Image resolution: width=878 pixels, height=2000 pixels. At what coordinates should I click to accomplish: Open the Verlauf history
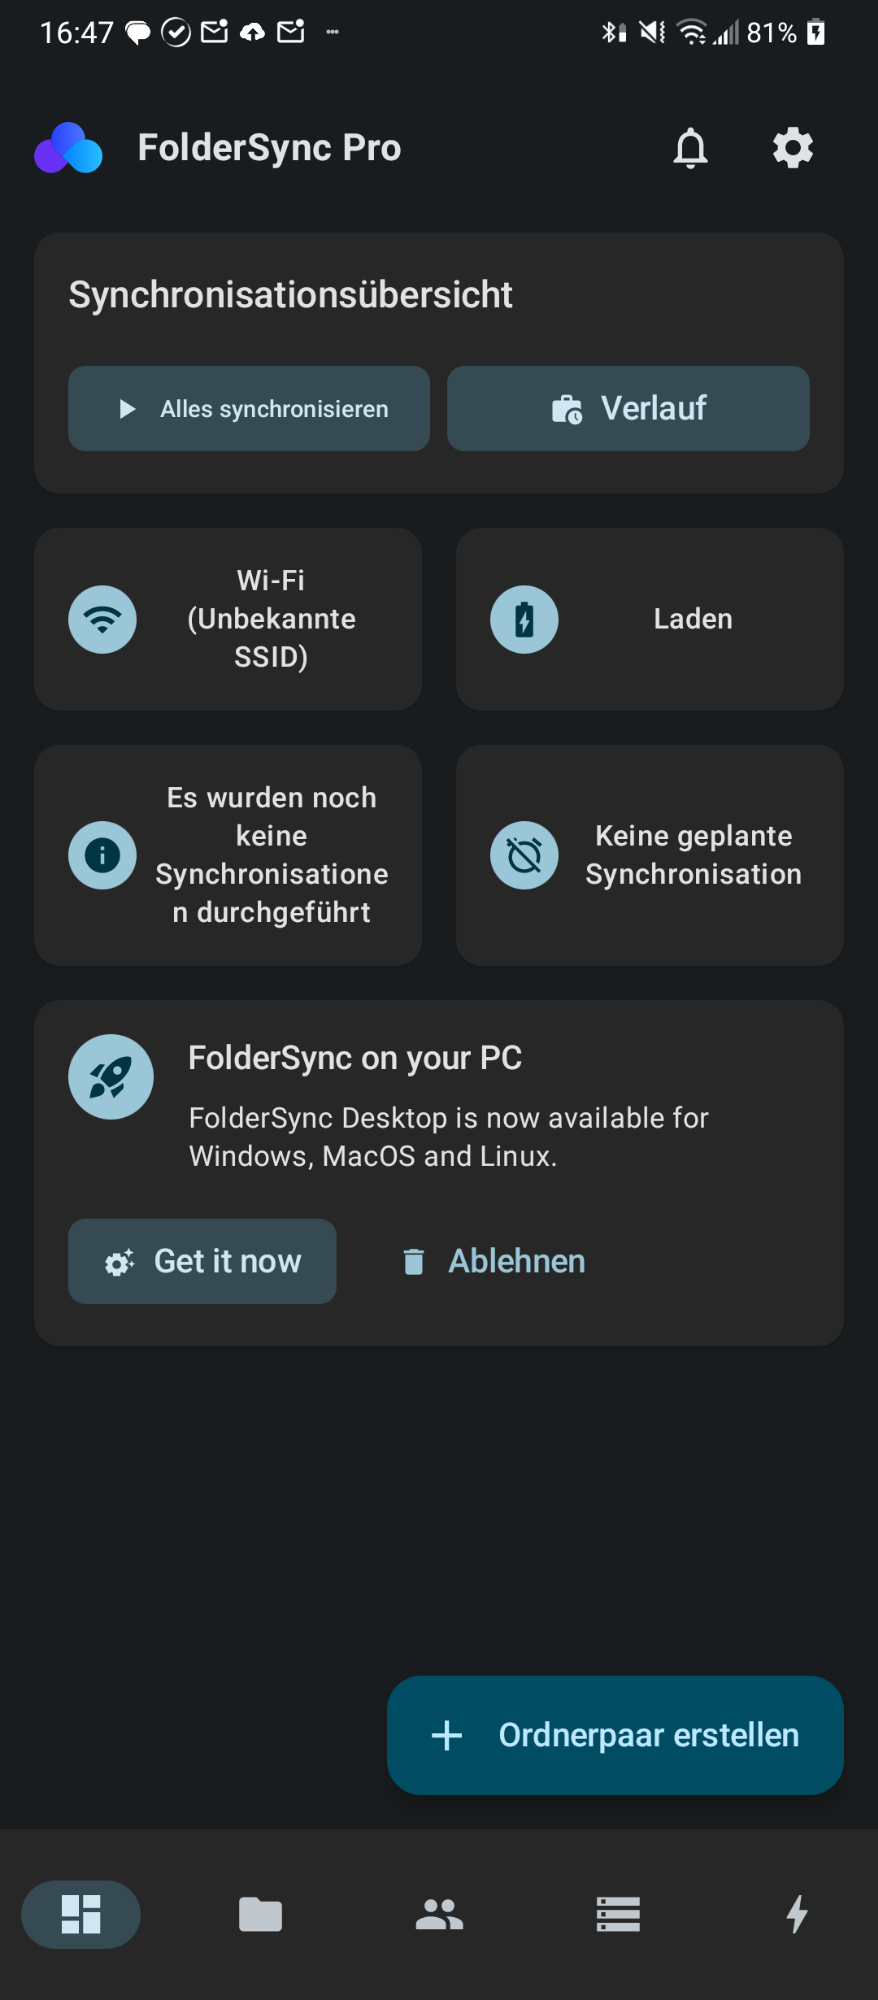tap(628, 408)
